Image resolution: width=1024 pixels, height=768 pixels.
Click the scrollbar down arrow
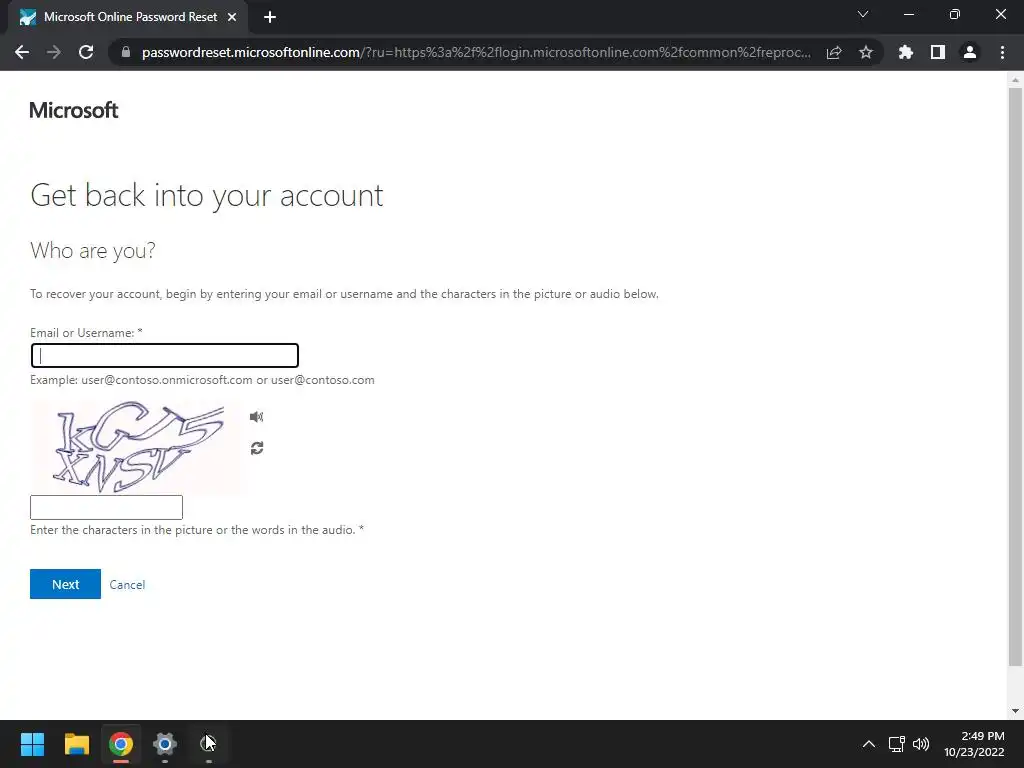[x=1015, y=711]
